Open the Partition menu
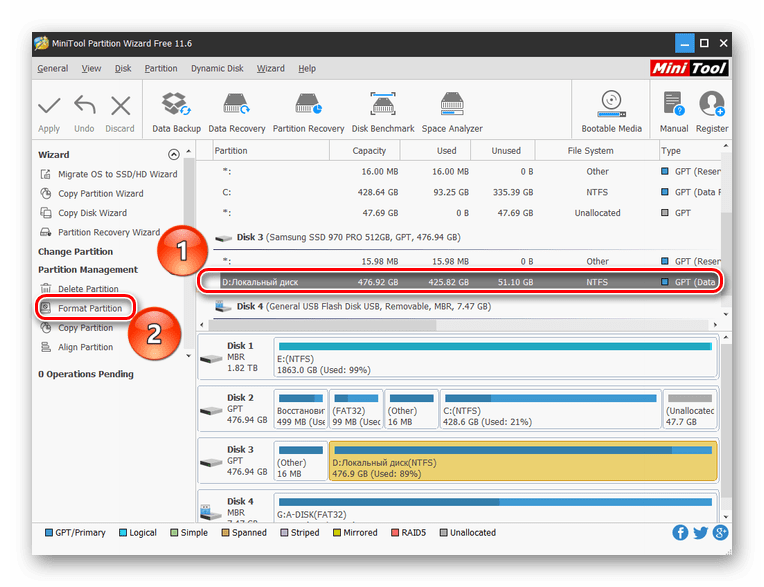Image resolution: width=764 pixels, height=587 pixels. pos(161,69)
